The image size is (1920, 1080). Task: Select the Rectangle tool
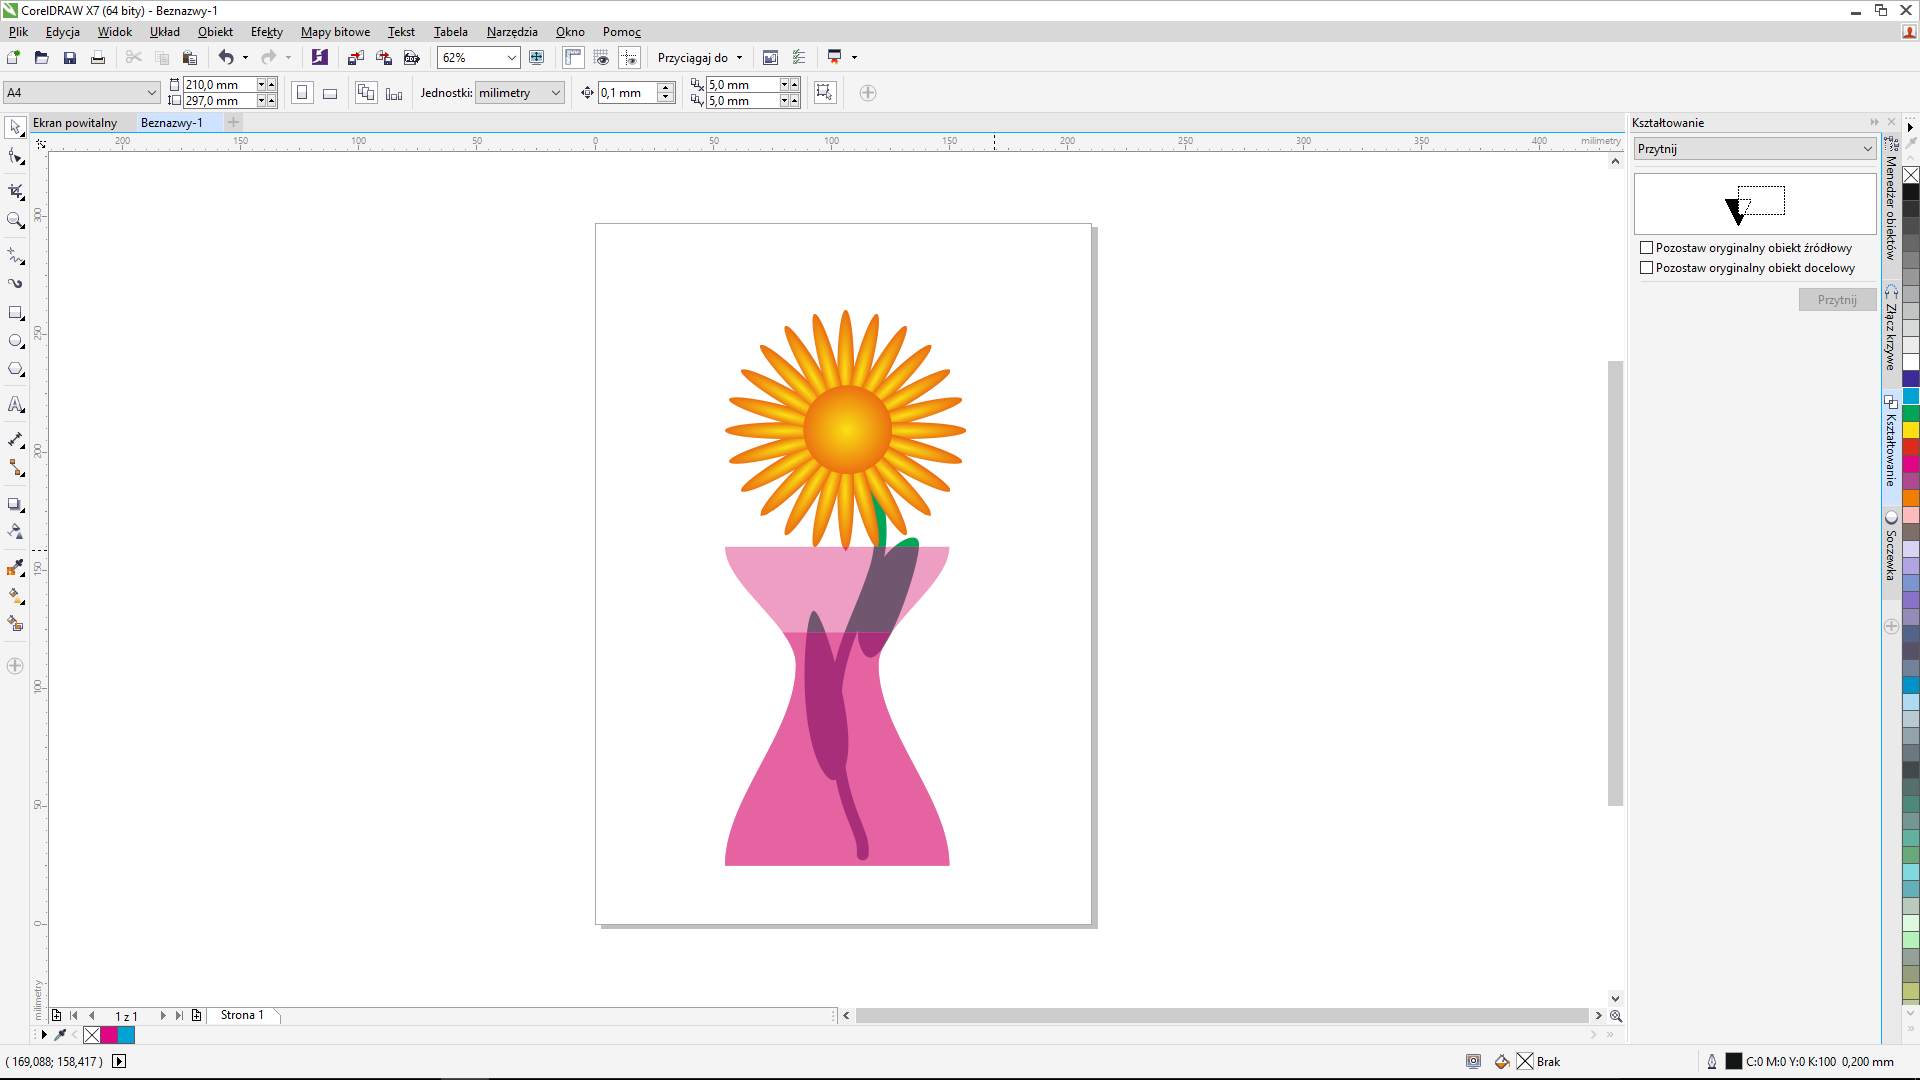click(x=15, y=313)
